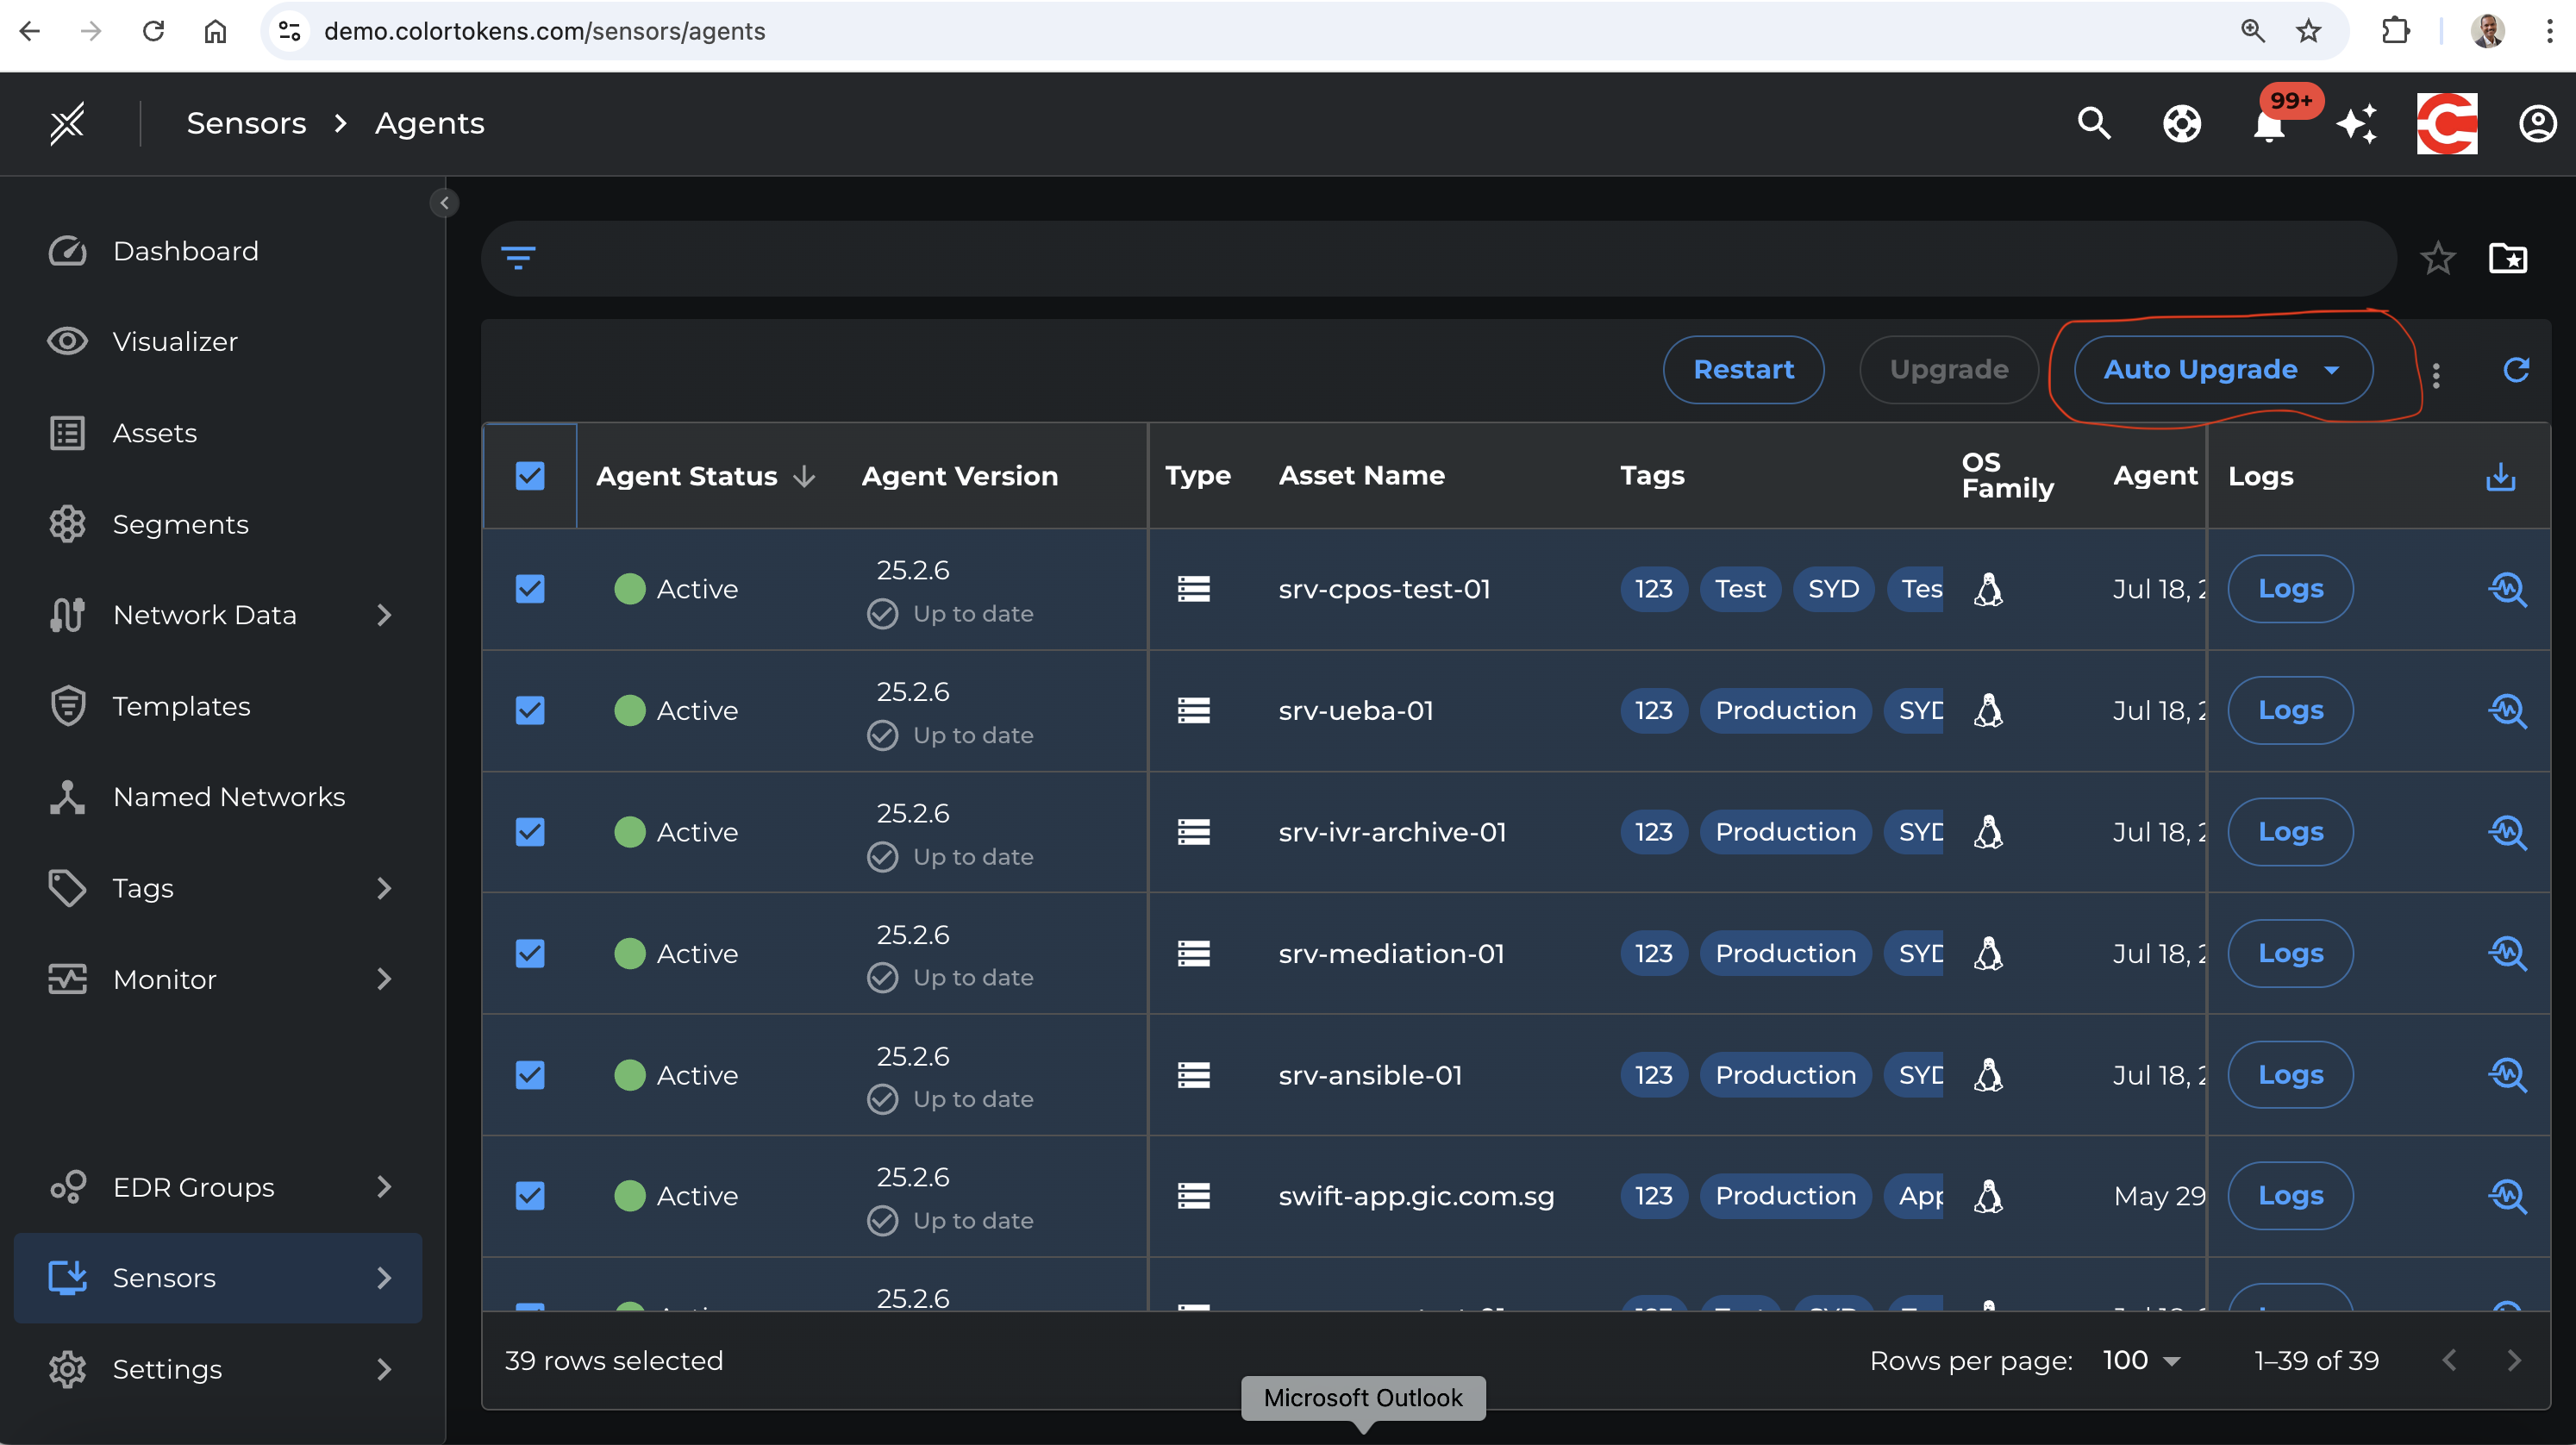Expand the Network Data sidebar section
The height and width of the screenshot is (1445, 2576).
[x=385, y=615]
